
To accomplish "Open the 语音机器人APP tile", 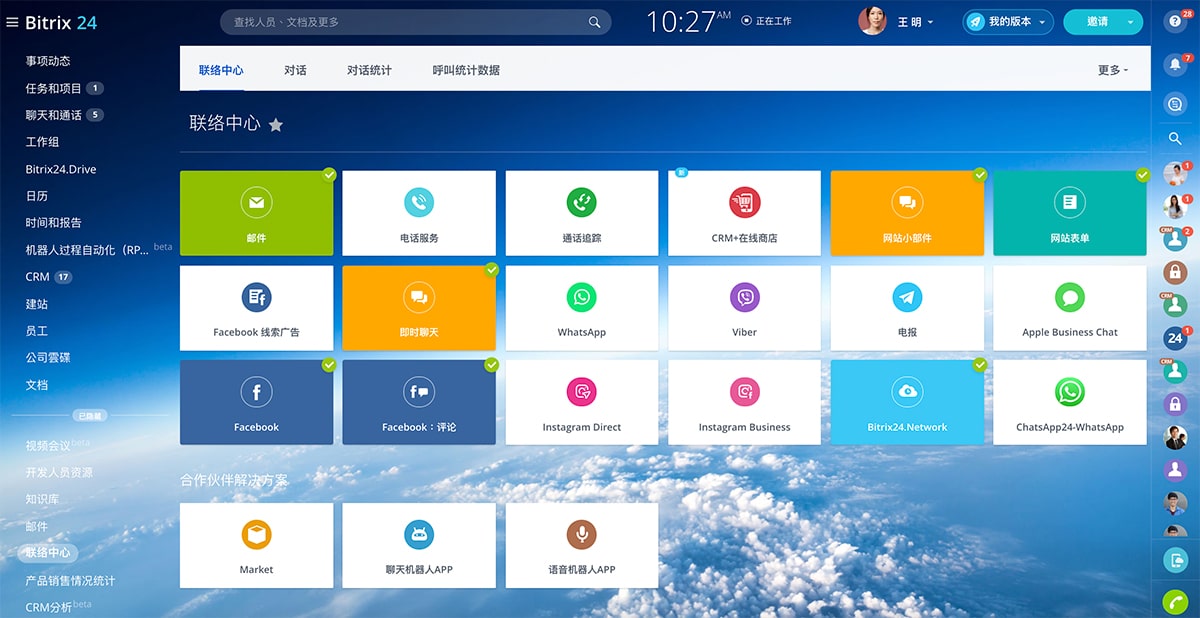I will click(x=582, y=545).
